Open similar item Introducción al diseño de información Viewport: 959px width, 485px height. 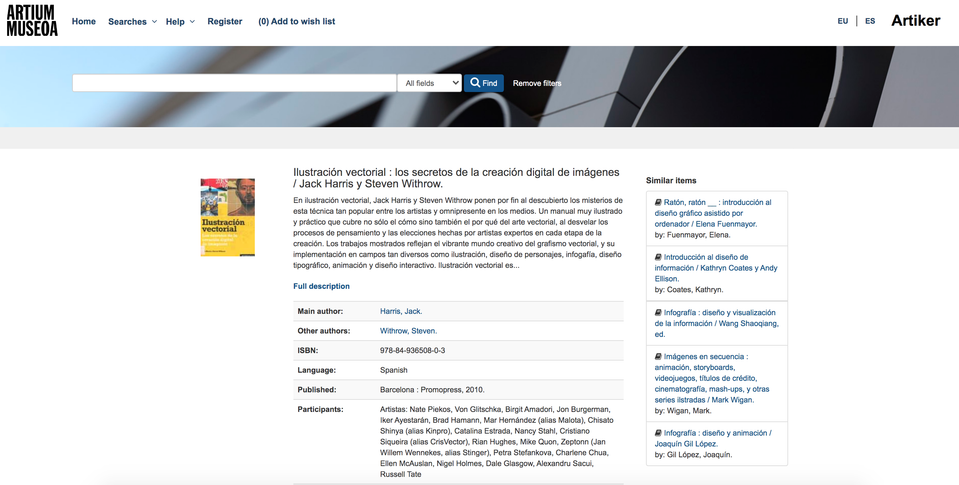[x=716, y=268]
